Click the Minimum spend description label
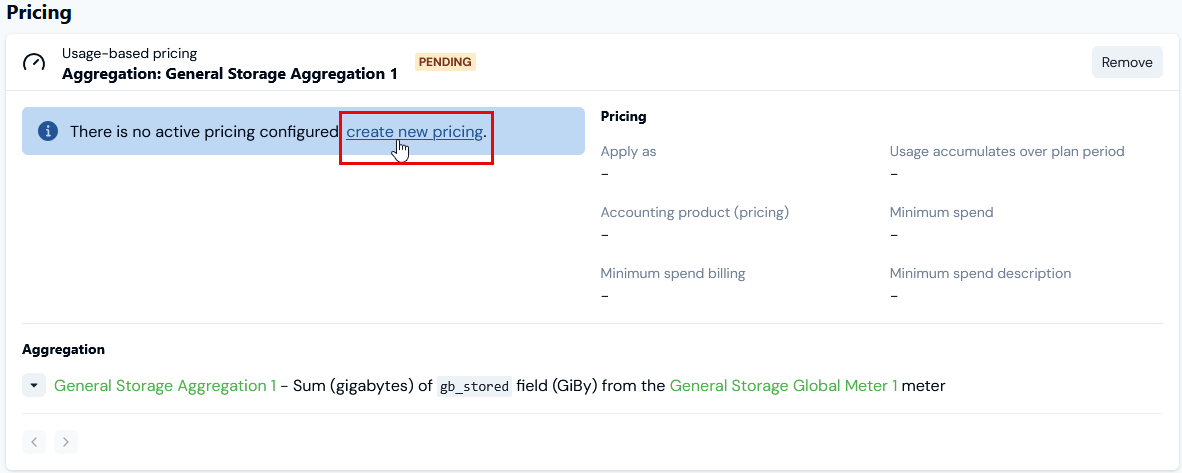Image resolution: width=1182 pixels, height=473 pixels. [x=980, y=273]
